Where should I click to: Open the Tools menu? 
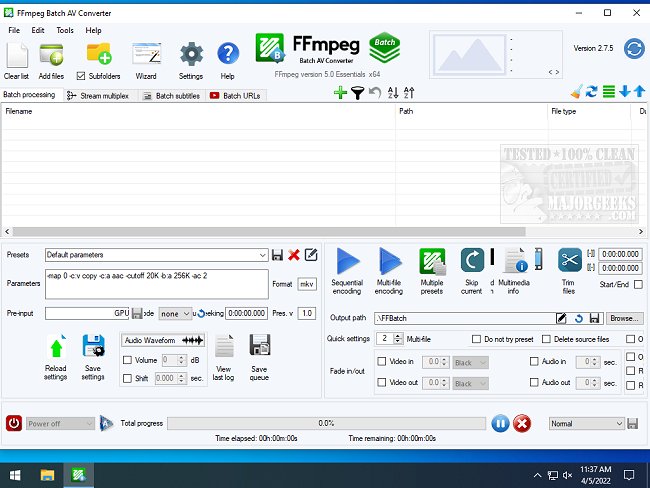coord(65,31)
